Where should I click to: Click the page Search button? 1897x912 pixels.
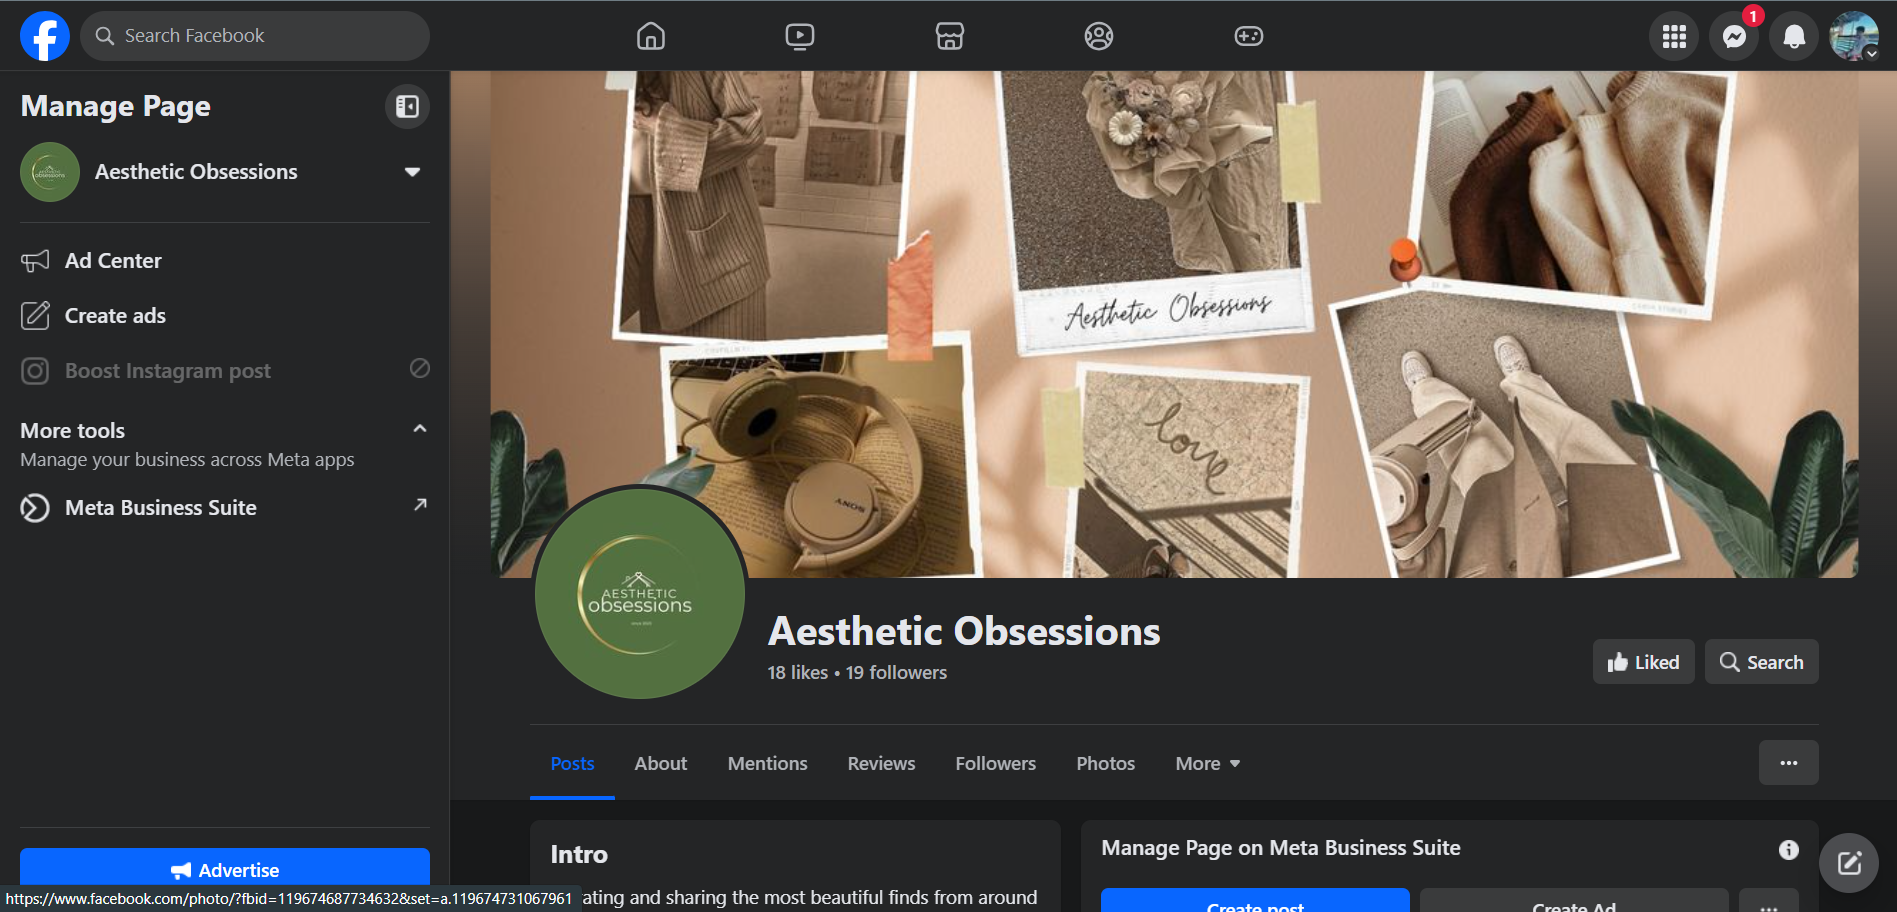point(1761,662)
